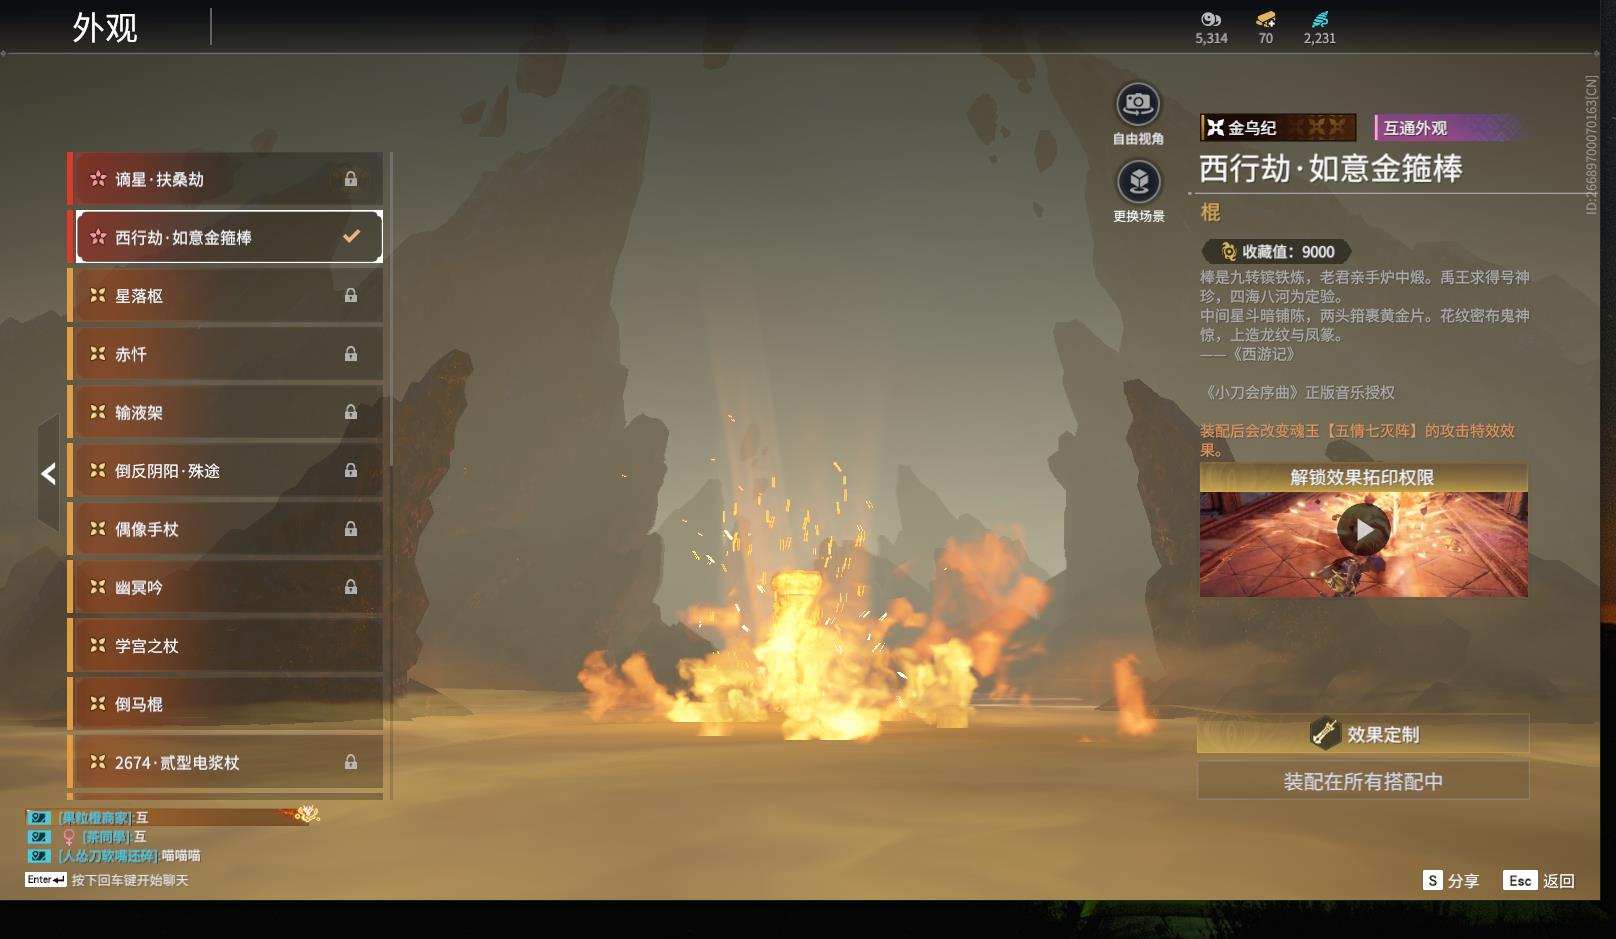1616x939 pixels.
Task: Click the channel icon beside 果粒橙商家 chat line
Action: tap(38, 818)
